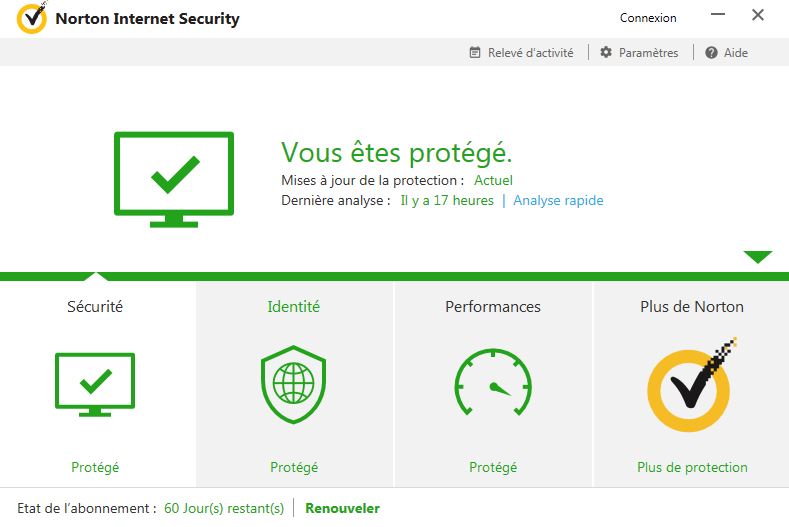Click the Analyse rapide link

click(x=558, y=200)
